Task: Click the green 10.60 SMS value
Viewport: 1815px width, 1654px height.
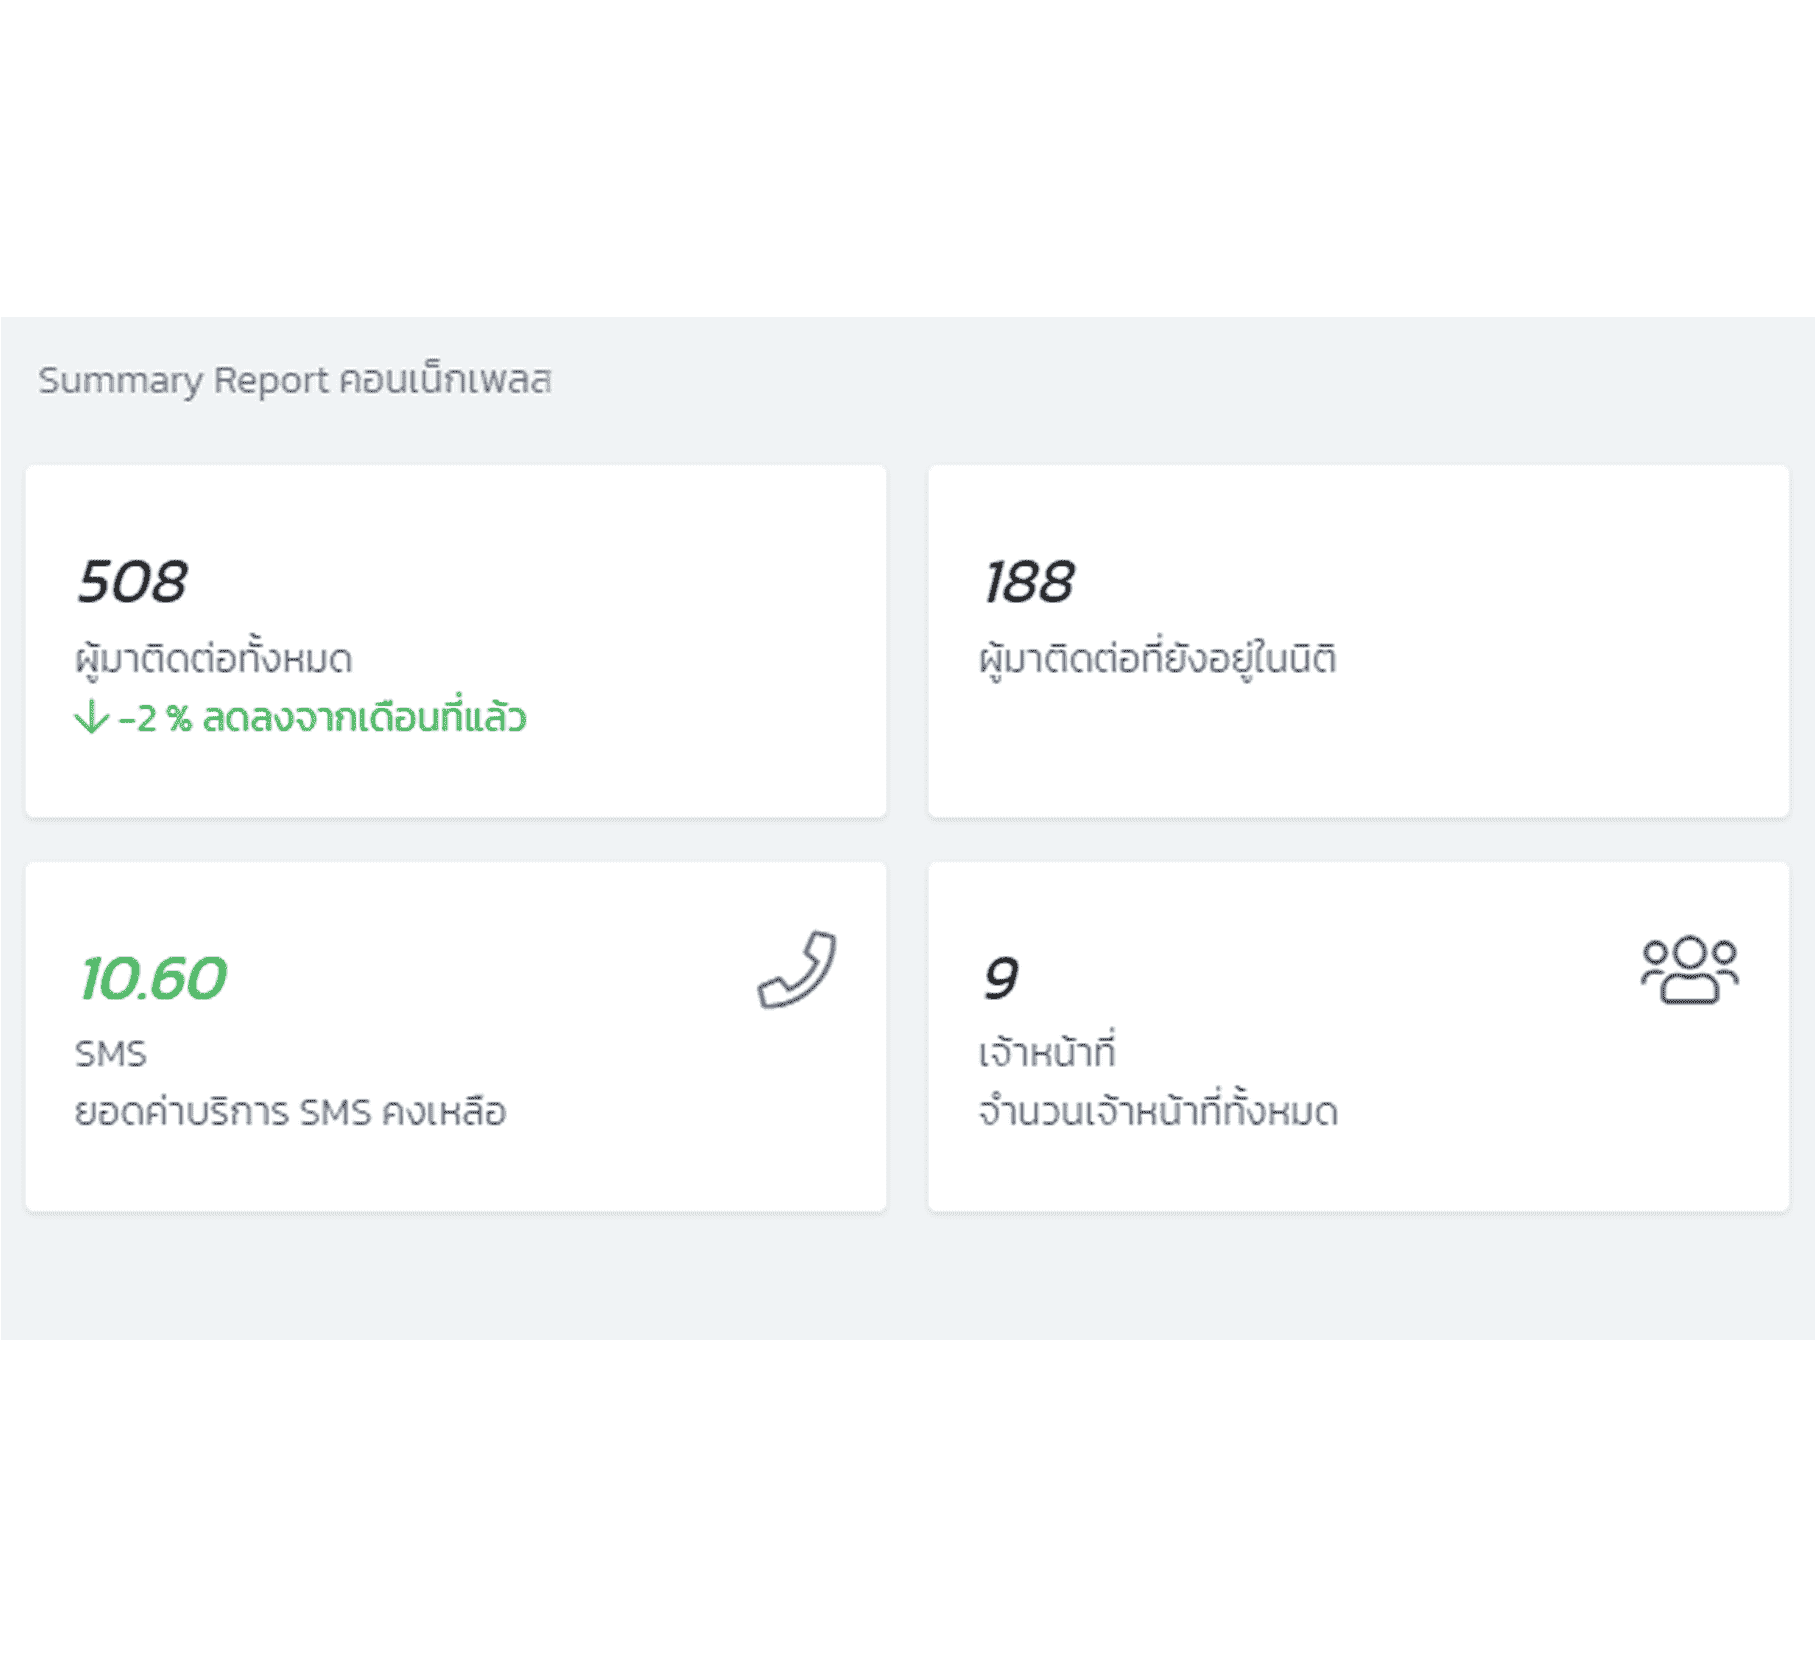Action: point(153,977)
